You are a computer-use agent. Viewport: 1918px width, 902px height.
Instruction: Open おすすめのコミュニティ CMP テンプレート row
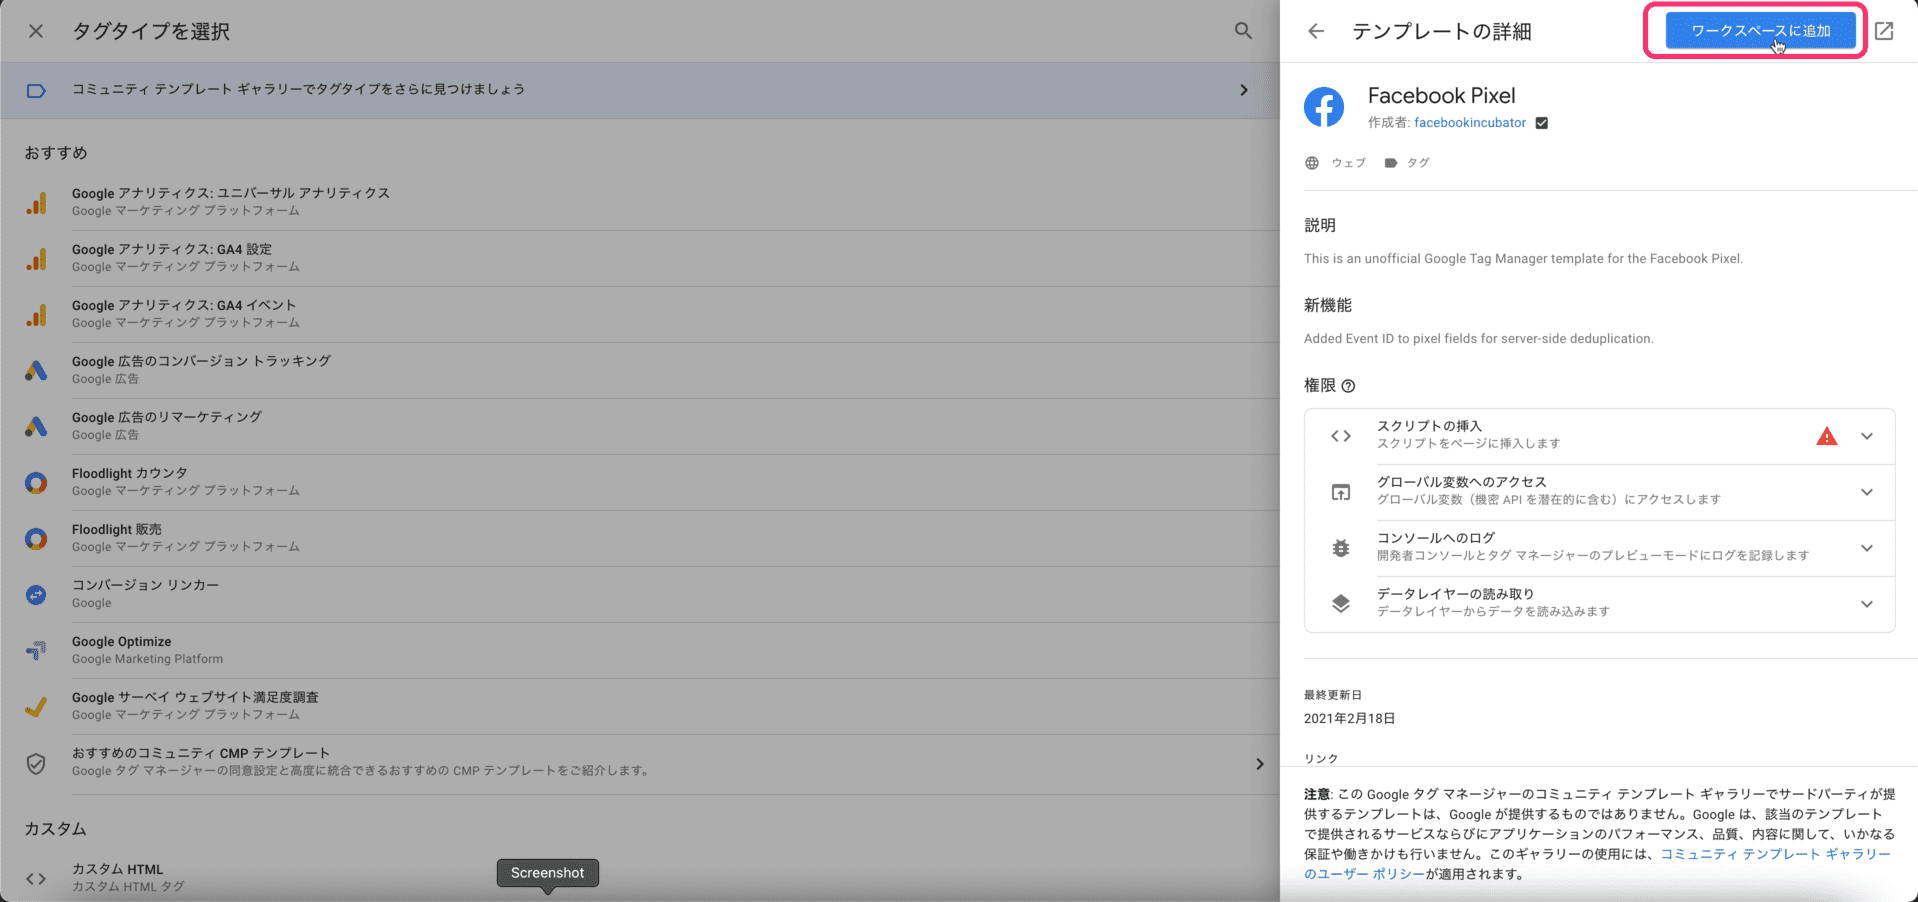640,762
